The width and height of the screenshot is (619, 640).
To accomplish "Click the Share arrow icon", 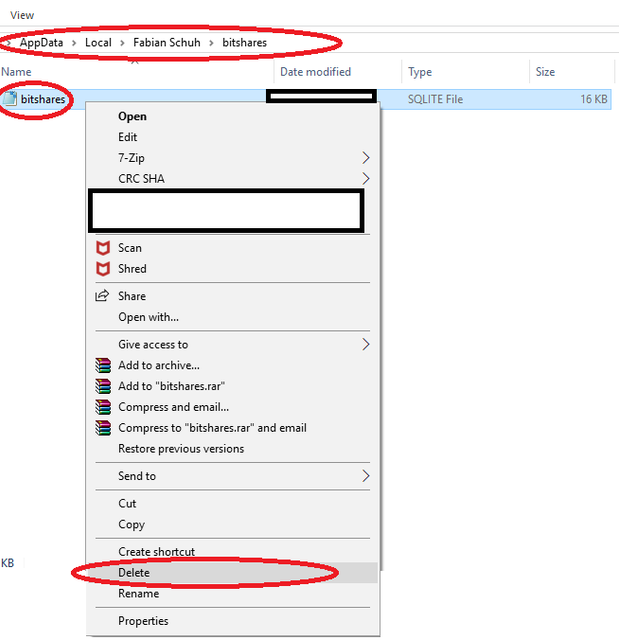I will pyautogui.click(x=102, y=296).
